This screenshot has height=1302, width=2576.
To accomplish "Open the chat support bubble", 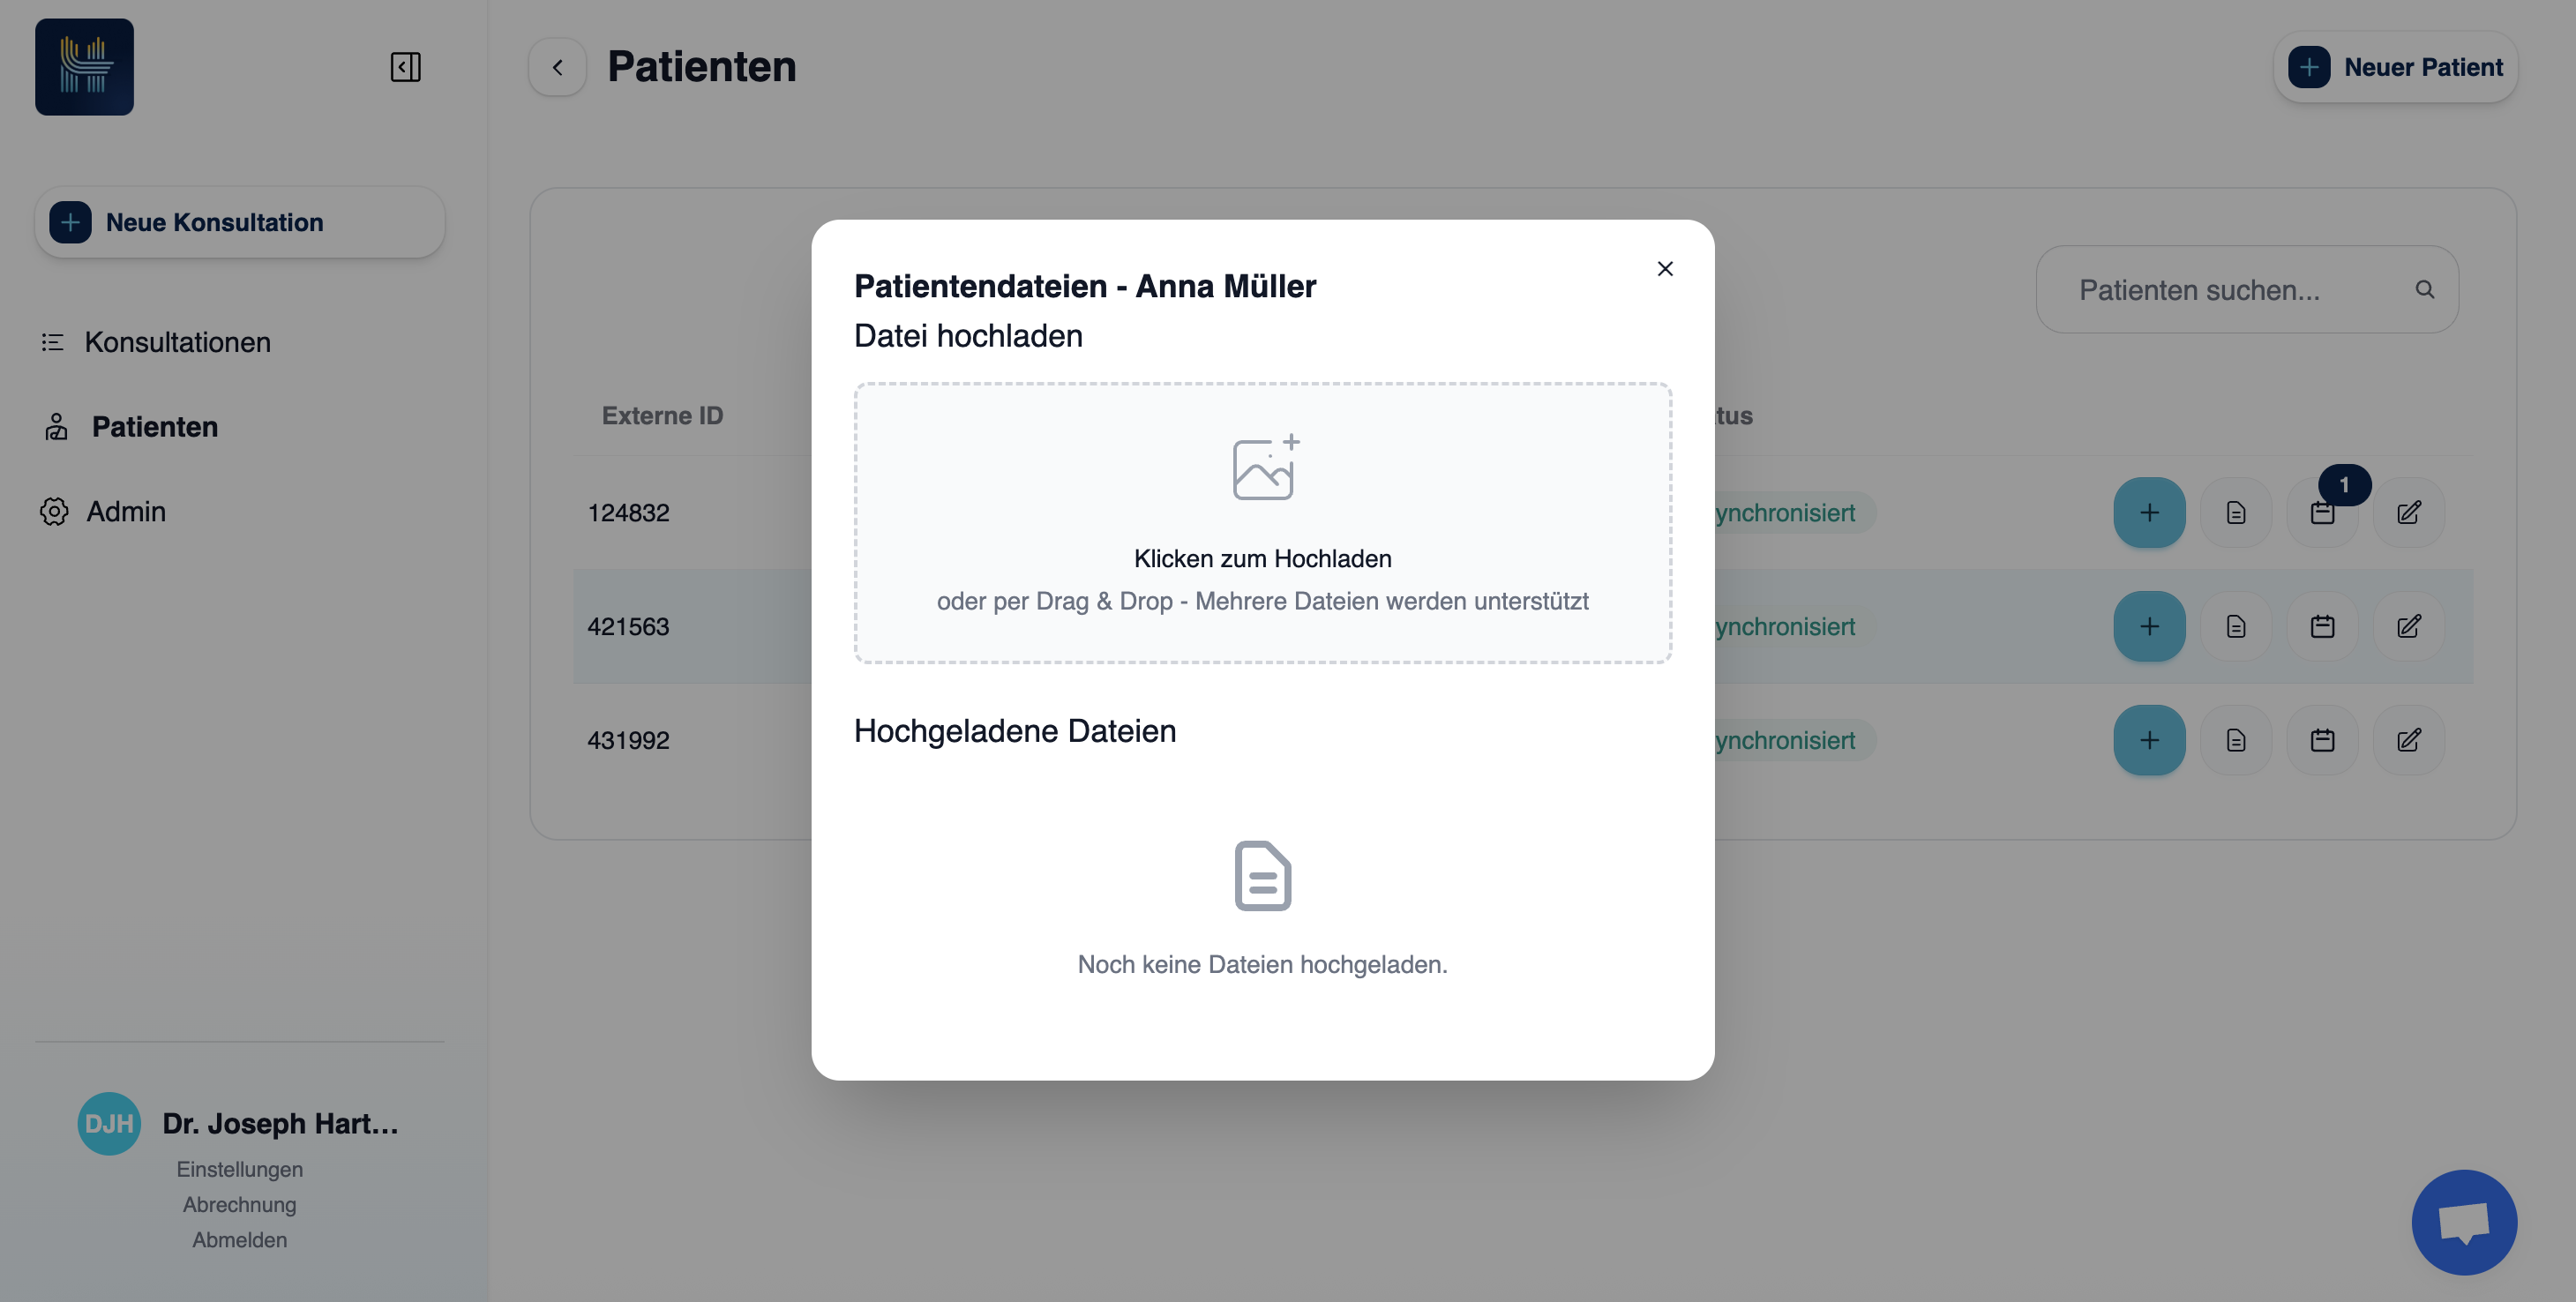I will coord(2463,1221).
